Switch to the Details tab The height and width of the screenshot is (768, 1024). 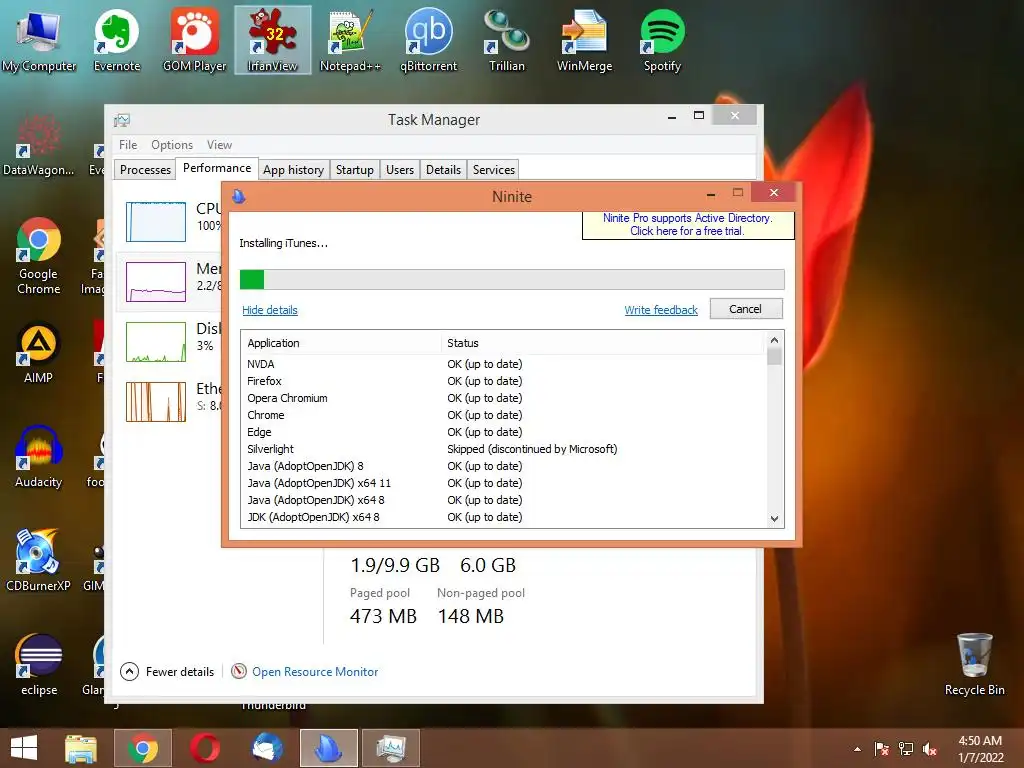(443, 170)
